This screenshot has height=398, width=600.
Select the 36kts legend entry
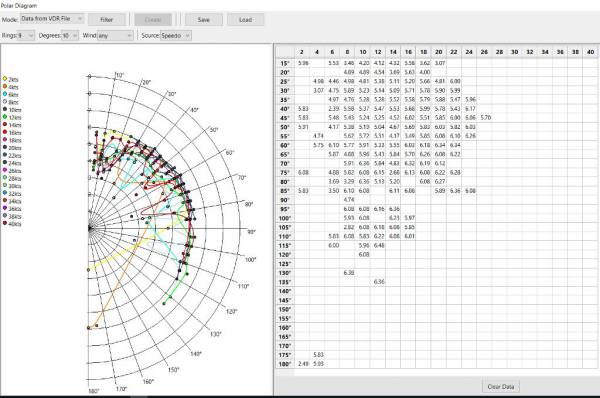[12, 209]
